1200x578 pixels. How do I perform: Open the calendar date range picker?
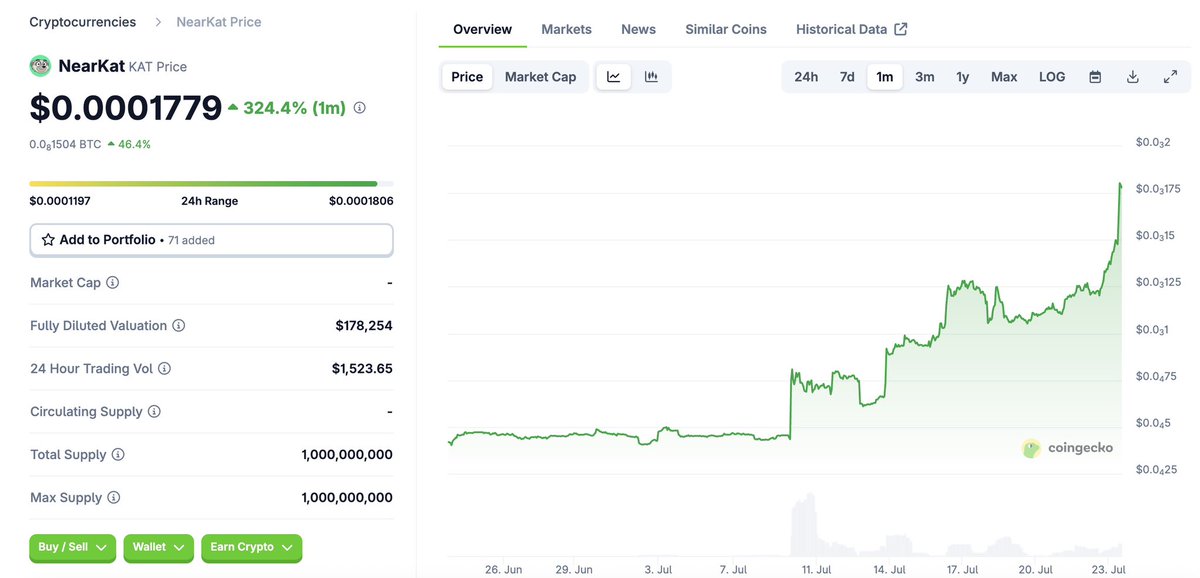click(1095, 77)
